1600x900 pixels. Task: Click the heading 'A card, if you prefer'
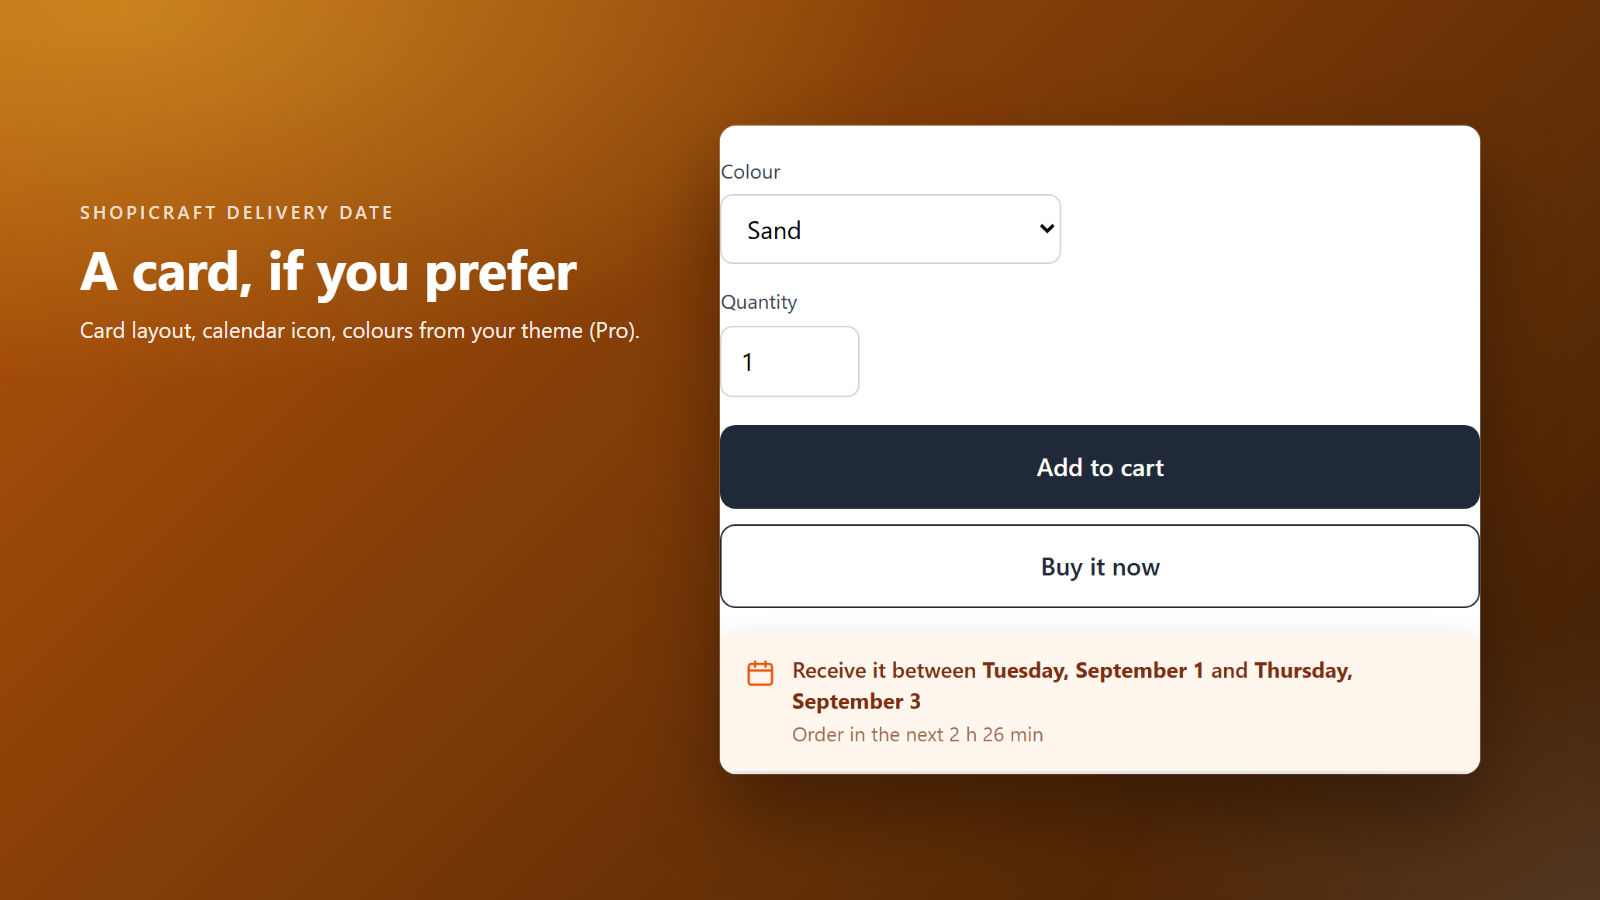(328, 272)
